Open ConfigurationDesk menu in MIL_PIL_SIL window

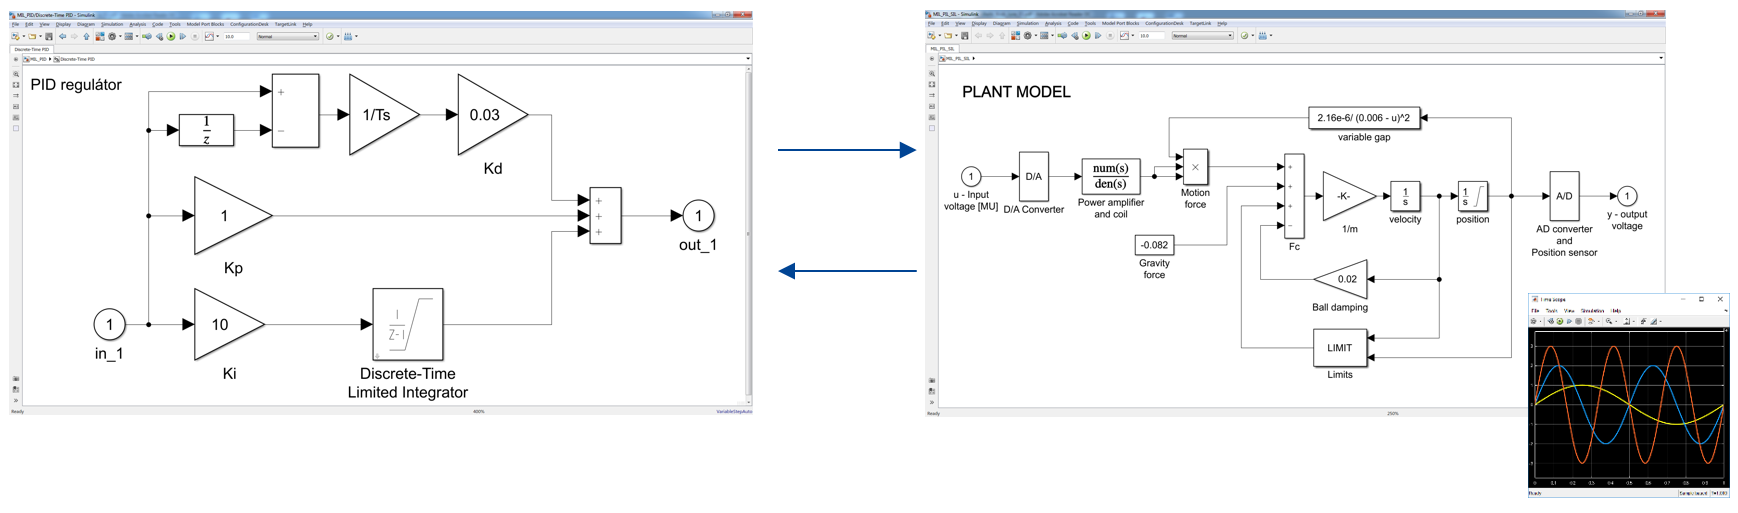click(x=1164, y=23)
